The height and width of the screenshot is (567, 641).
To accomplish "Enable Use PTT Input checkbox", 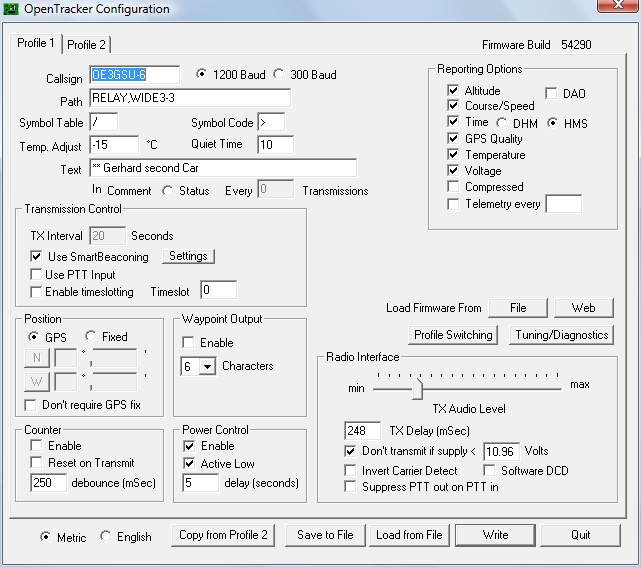I will pos(36,274).
